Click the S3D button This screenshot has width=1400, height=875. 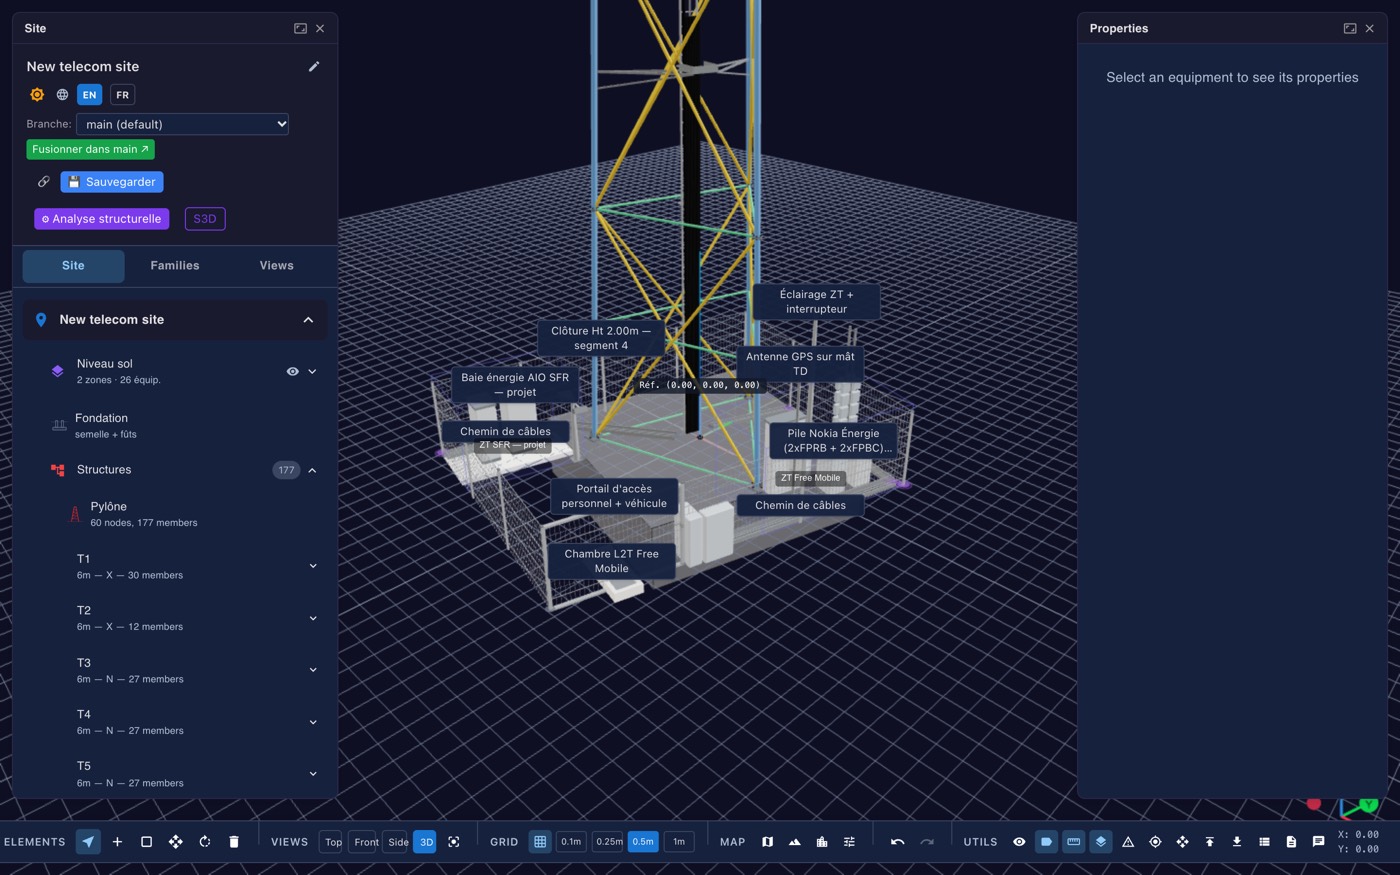[205, 219]
